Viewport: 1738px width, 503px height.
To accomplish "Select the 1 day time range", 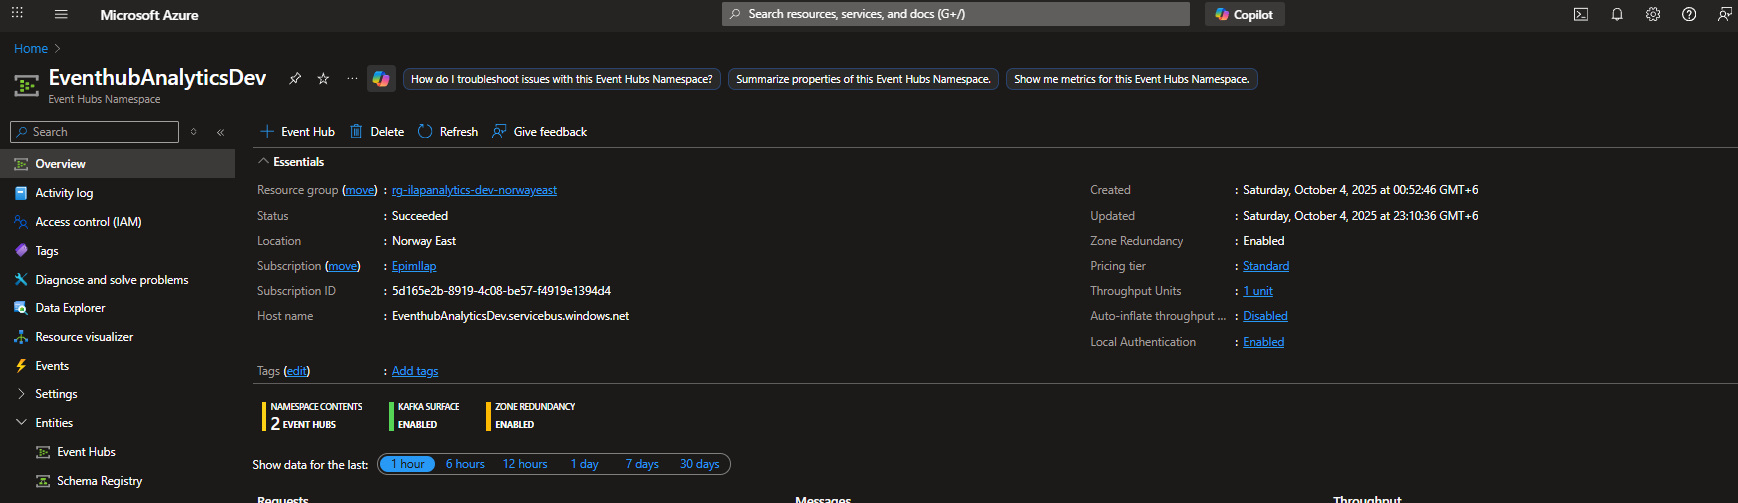I will pyautogui.click(x=585, y=464).
